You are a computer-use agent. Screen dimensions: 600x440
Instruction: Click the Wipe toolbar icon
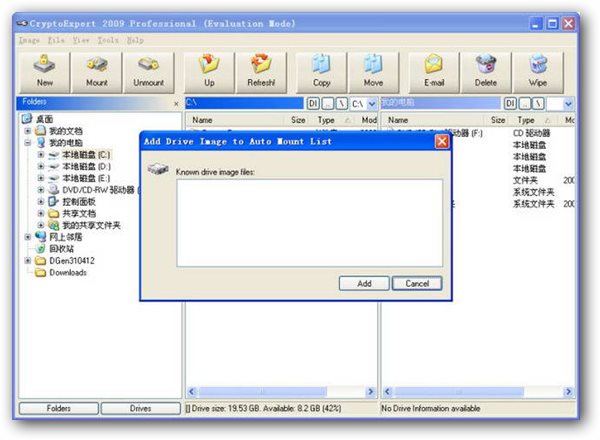click(x=538, y=73)
